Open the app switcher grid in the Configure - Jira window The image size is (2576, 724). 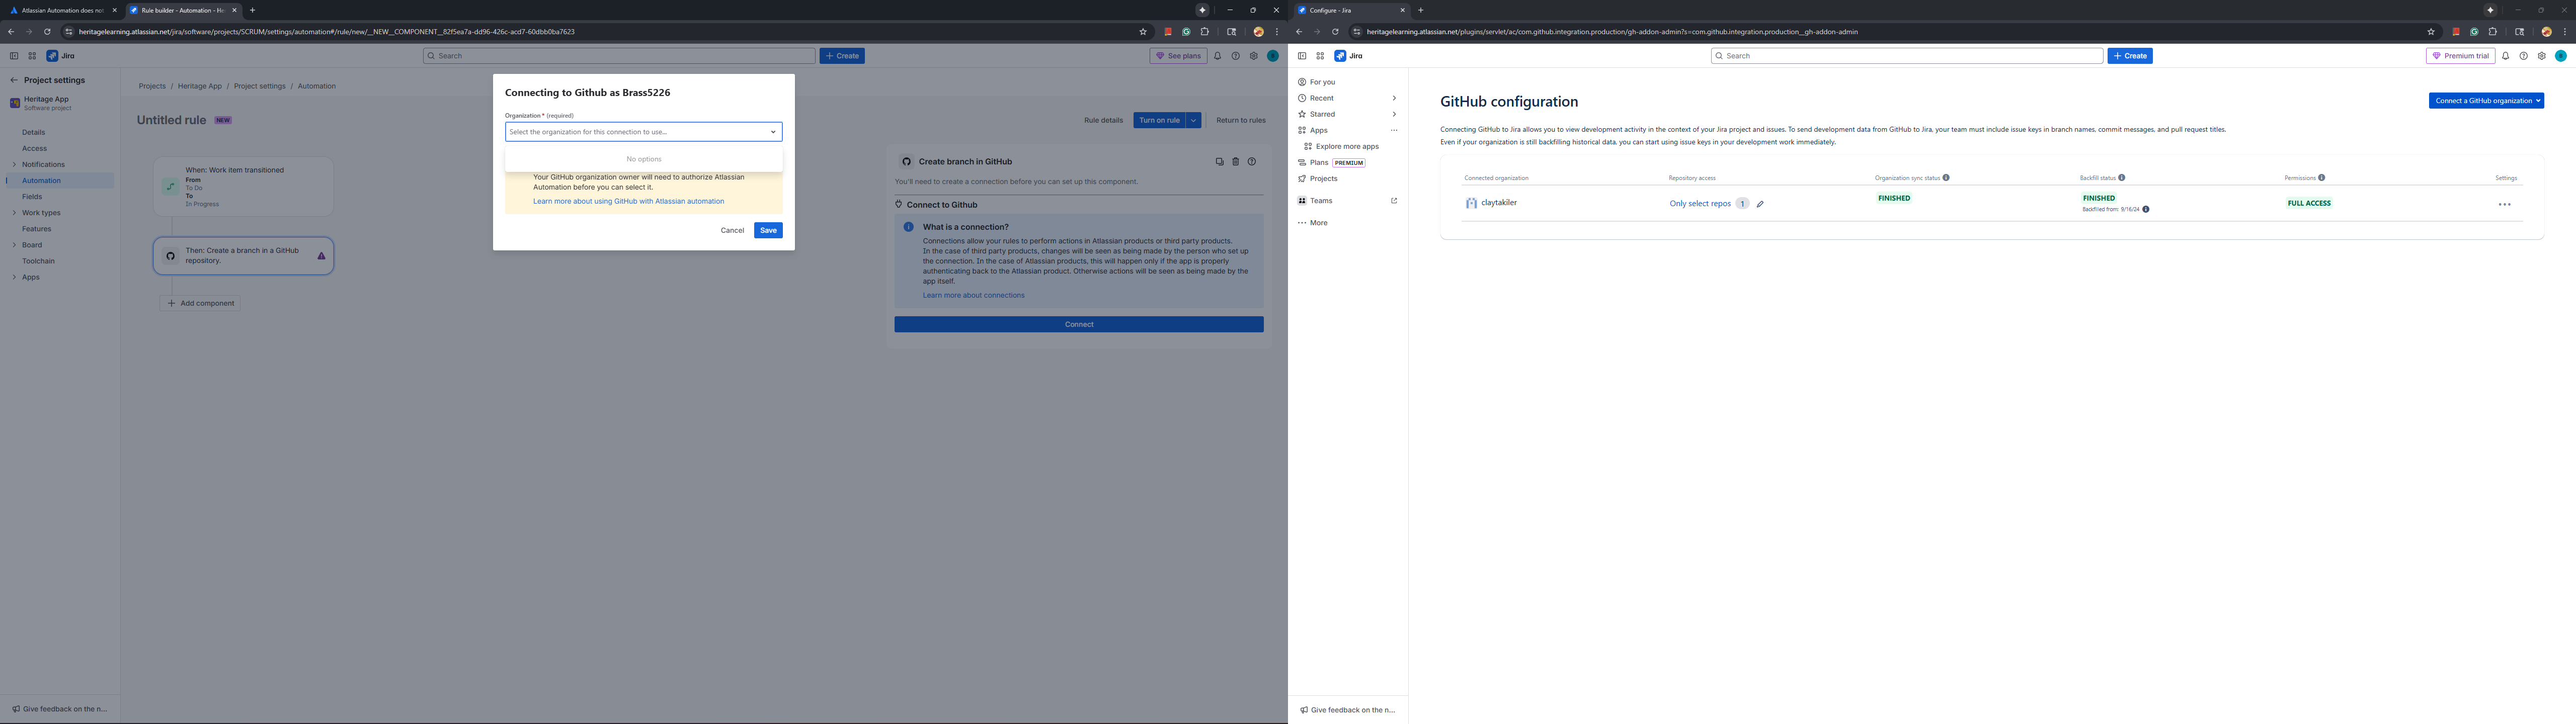(x=1320, y=56)
